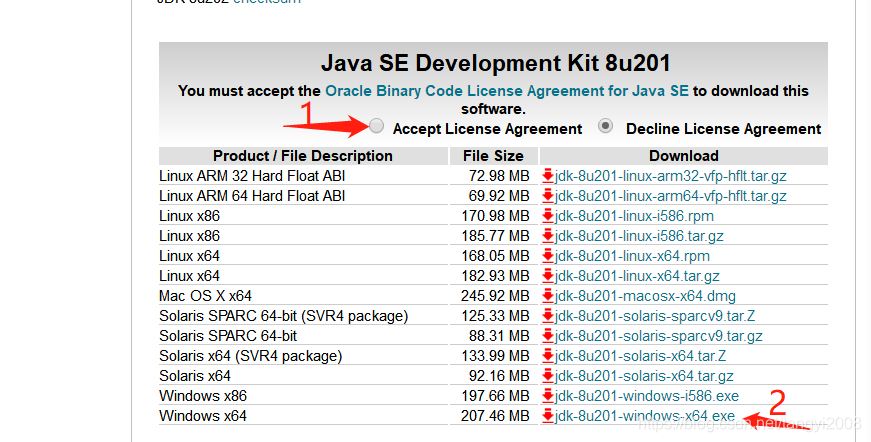Click the 197.66 MB file size

coord(495,396)
